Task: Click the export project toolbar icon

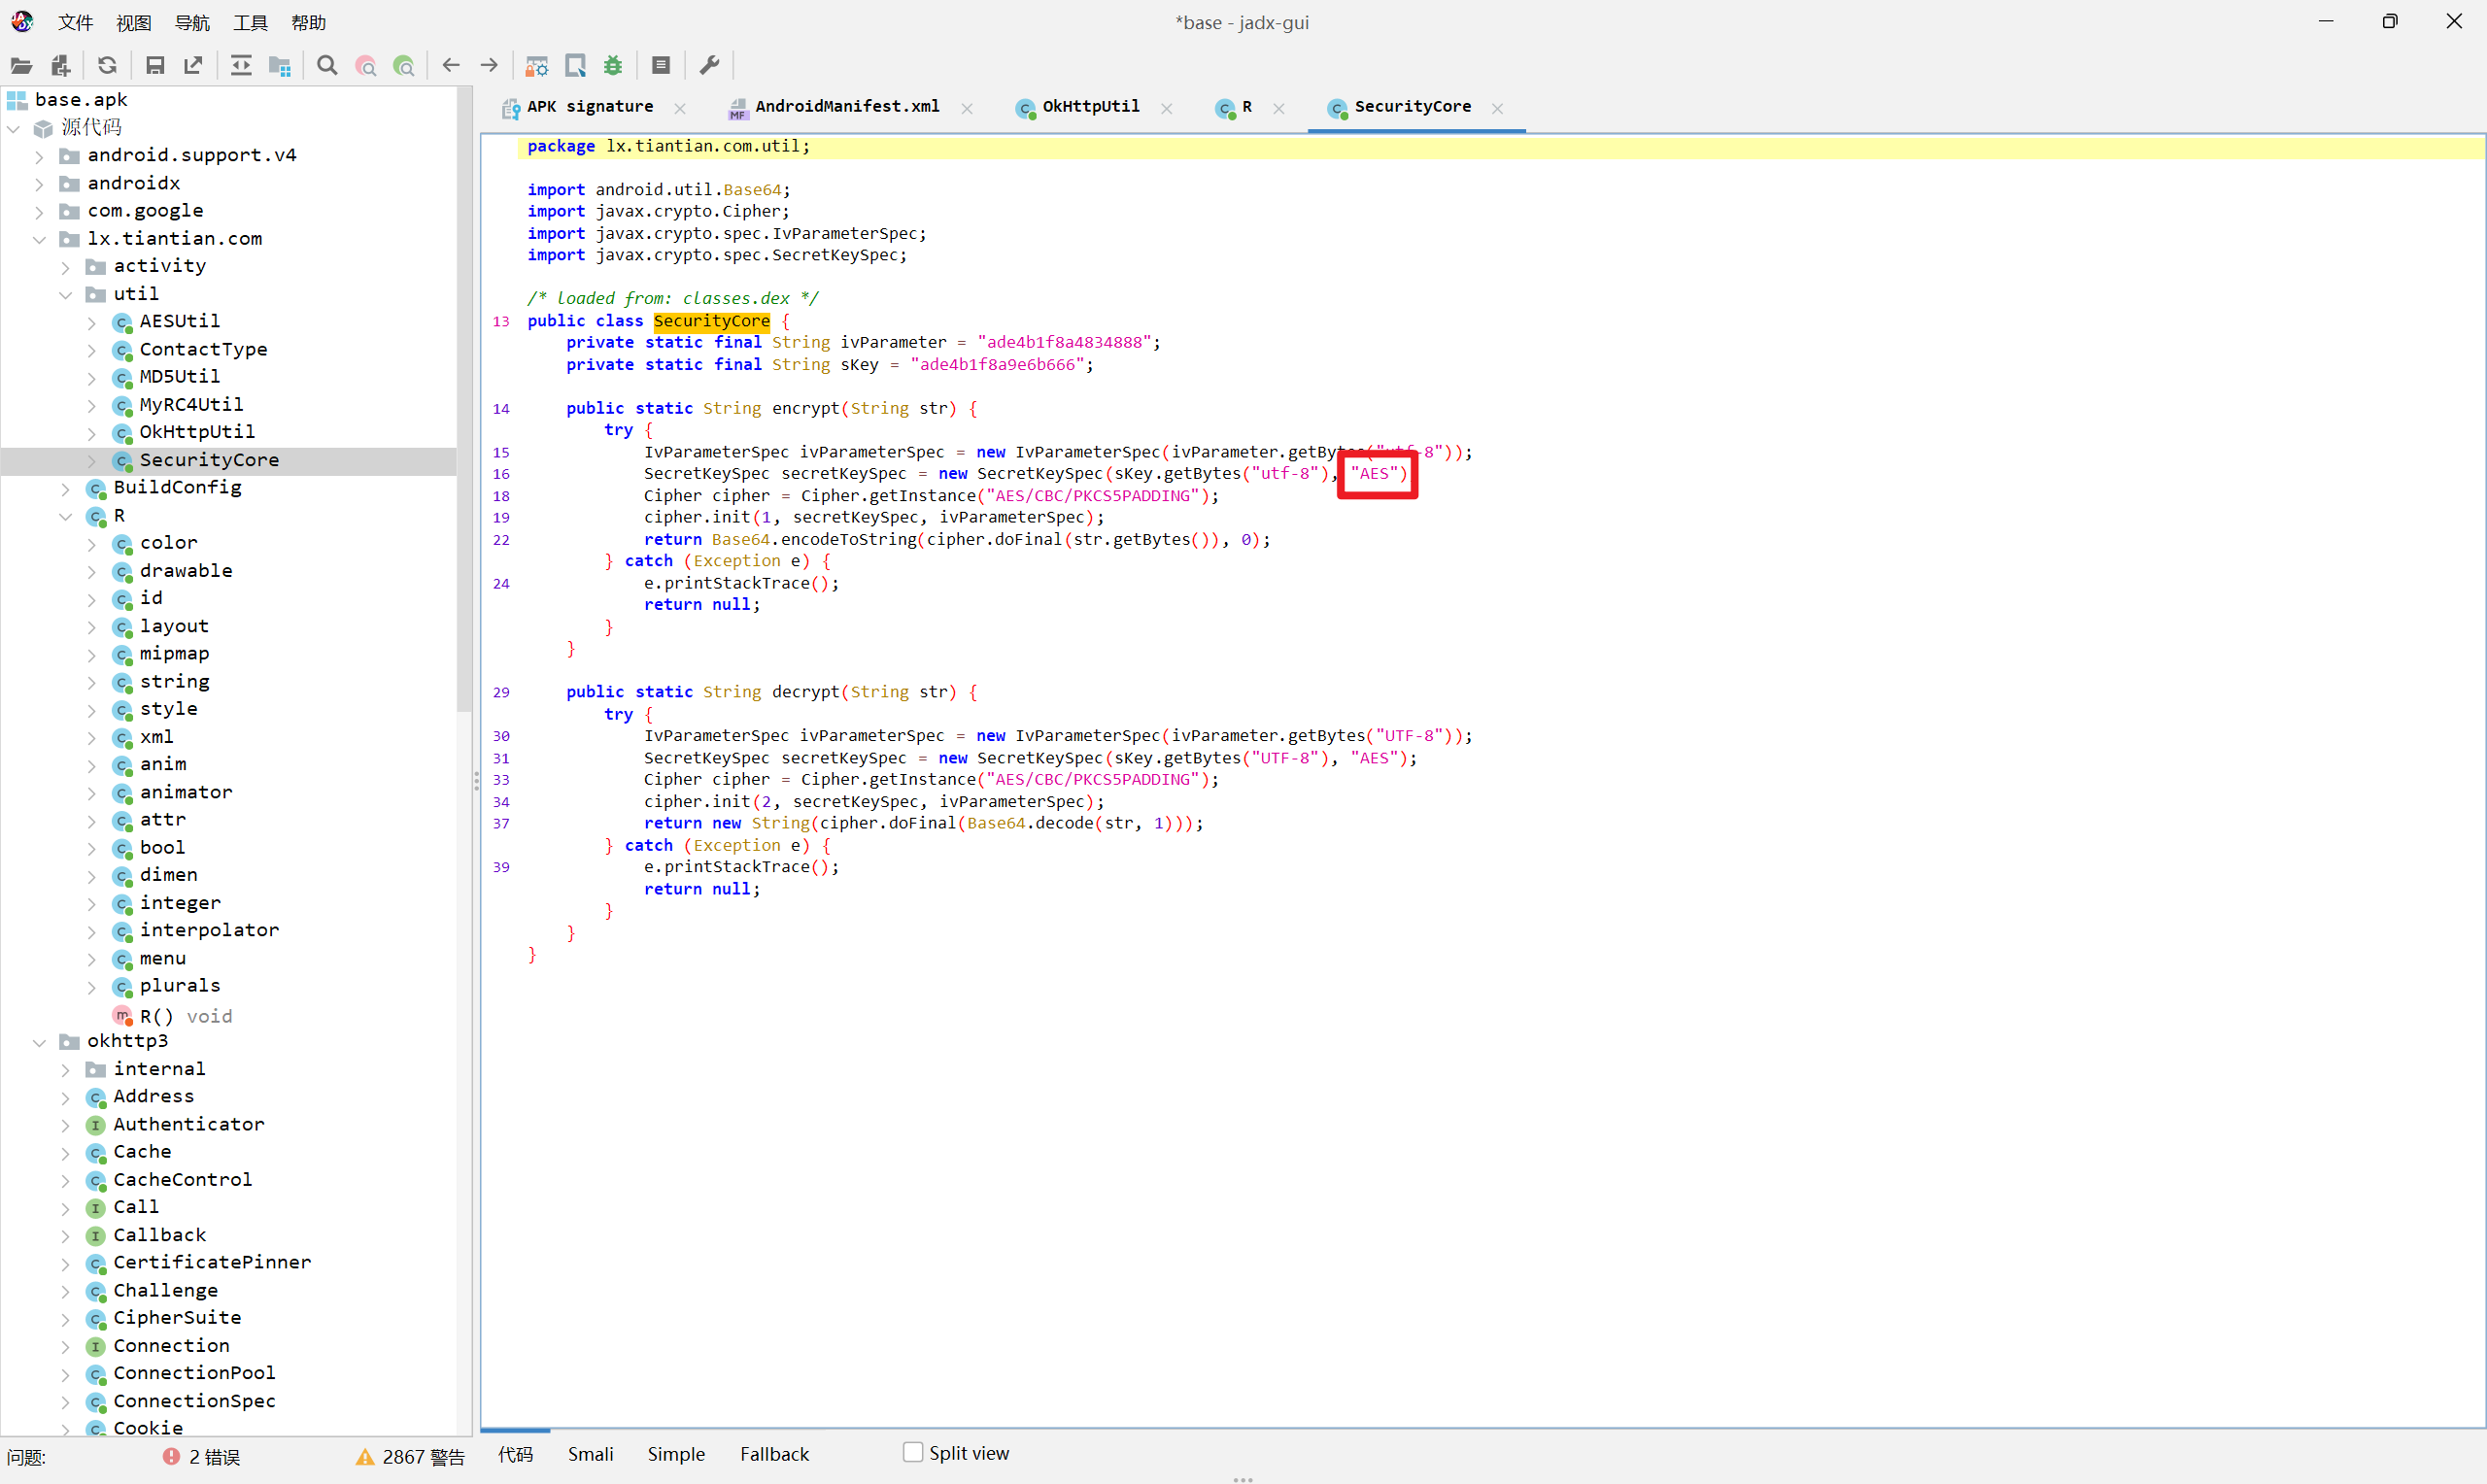Action: click(x=193, y=66)
